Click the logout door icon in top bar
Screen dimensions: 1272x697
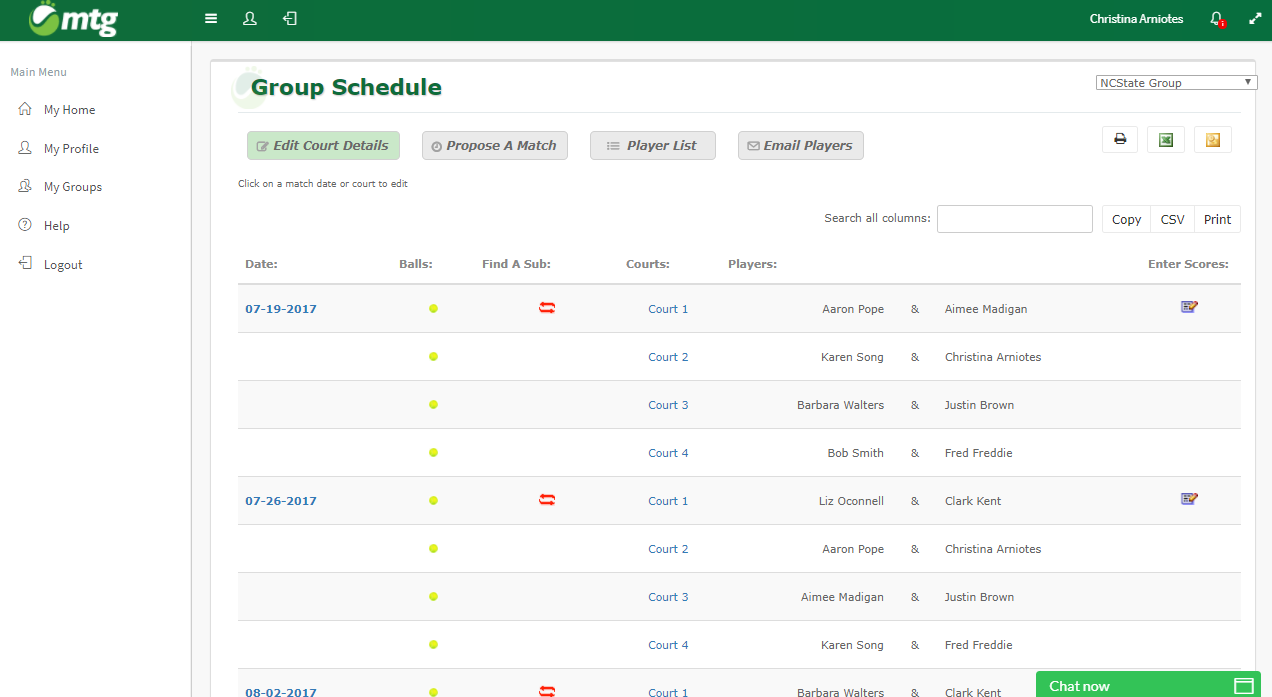pos(290,19)
